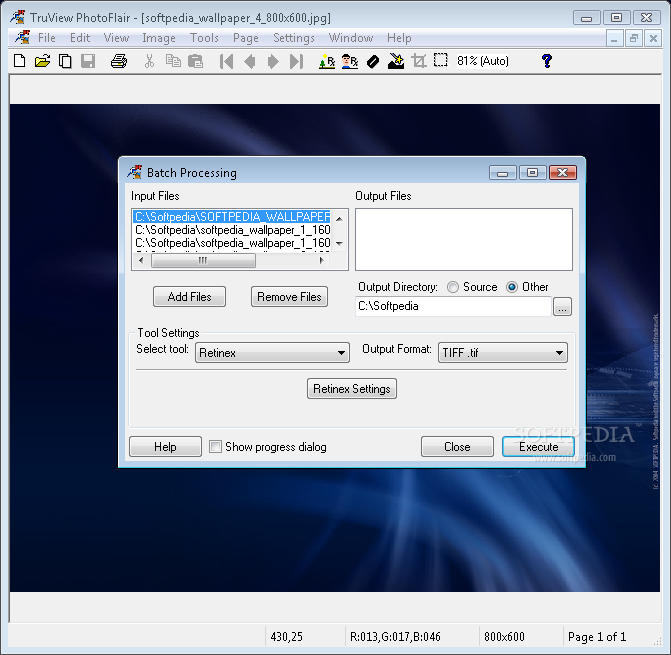Click the R:013,G:017,B:046 status text

point(395,637)
